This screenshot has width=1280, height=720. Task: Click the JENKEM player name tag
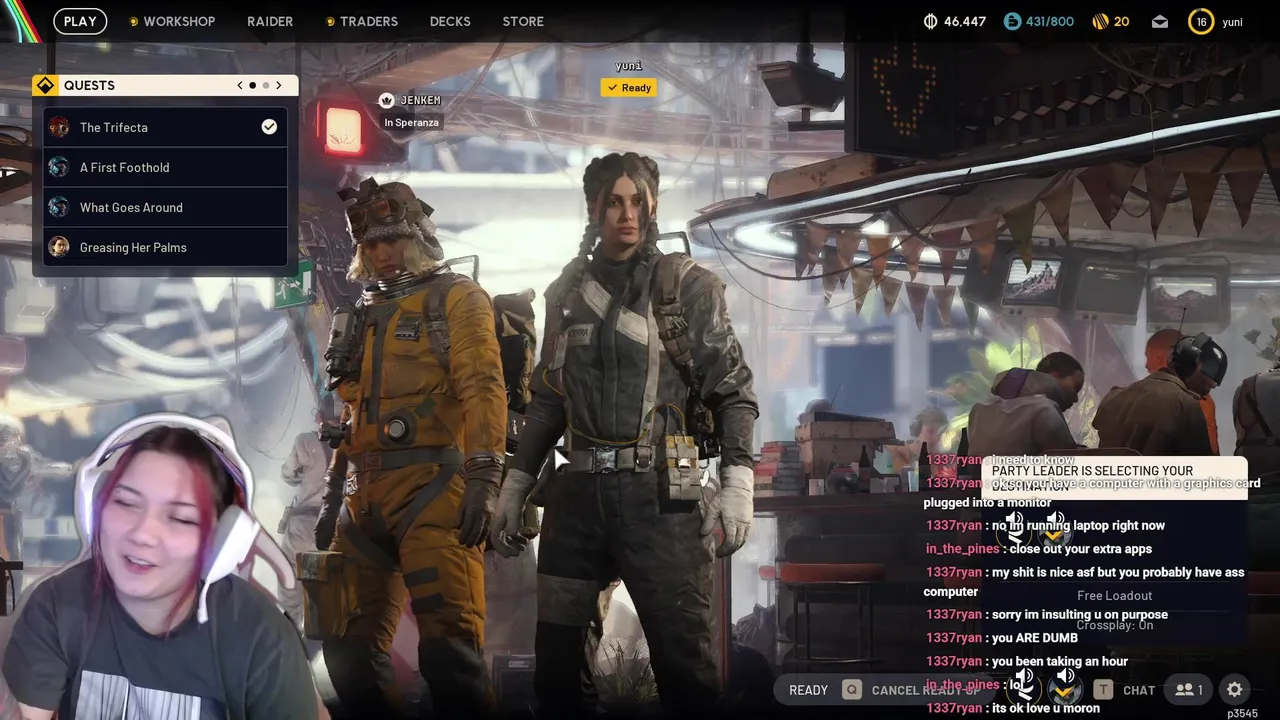tap(420, 100)
